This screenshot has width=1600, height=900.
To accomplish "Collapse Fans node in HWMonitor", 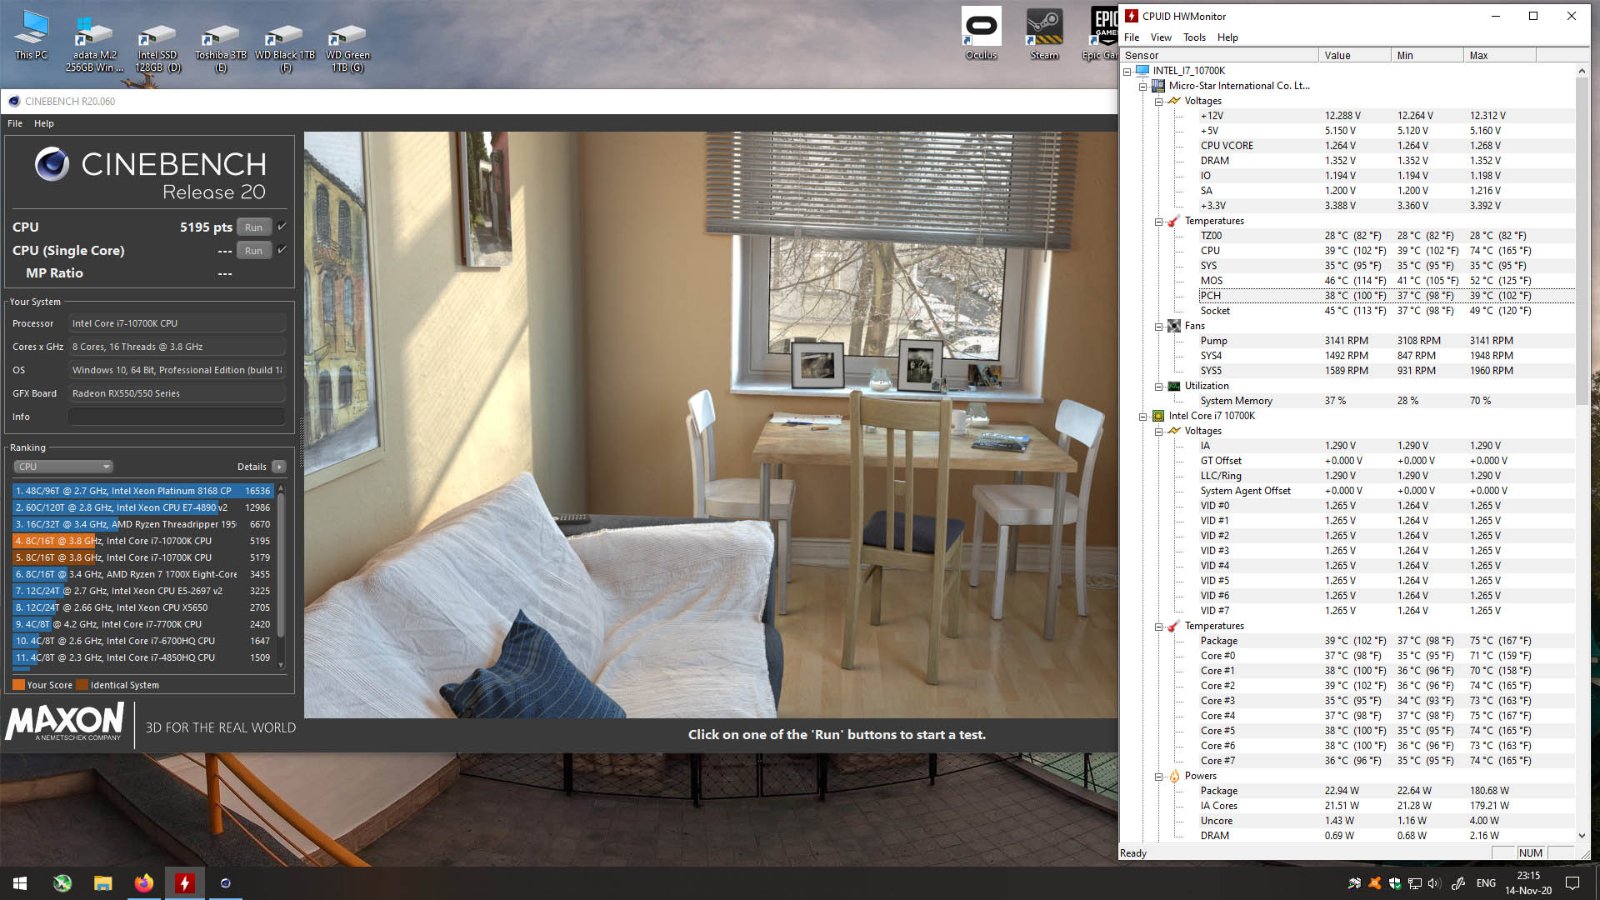I will (1159, 326).
